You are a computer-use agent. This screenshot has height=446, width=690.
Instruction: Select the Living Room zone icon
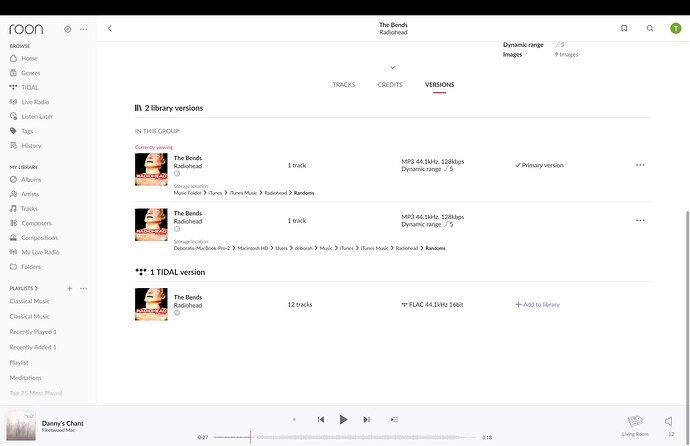635,421
